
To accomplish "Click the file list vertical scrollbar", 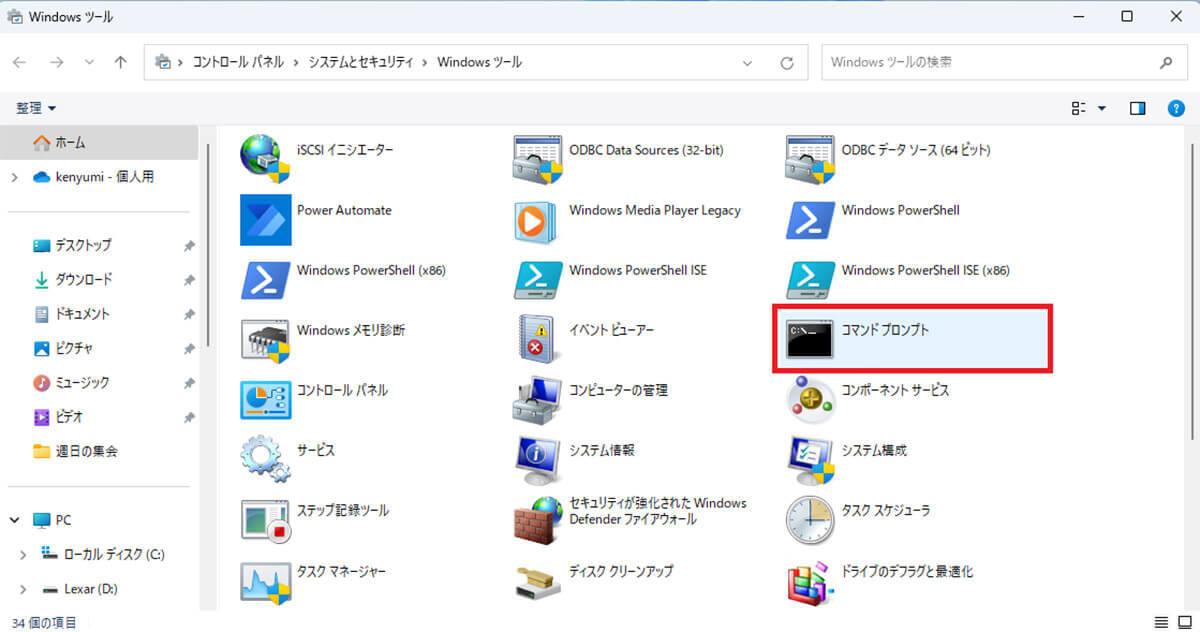I will coord(1191,290).
